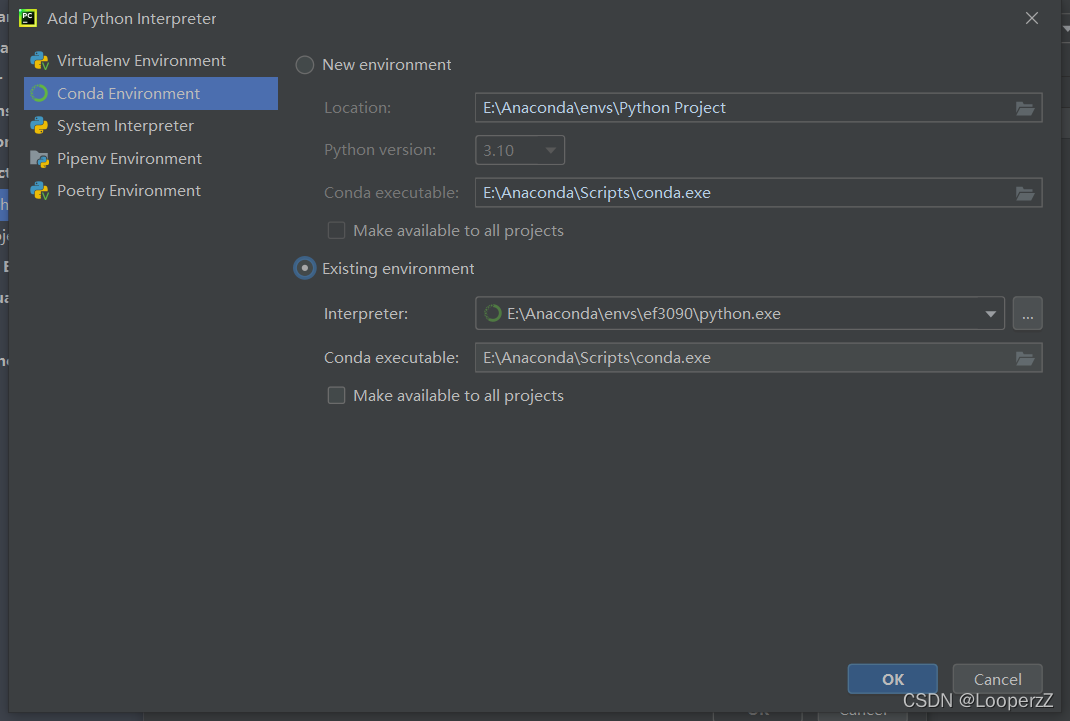Close the Add Python Interpreter dialog
The width and height of the screenshot is (1070, 721).
pyautogui.click(x=1031, y=18)
